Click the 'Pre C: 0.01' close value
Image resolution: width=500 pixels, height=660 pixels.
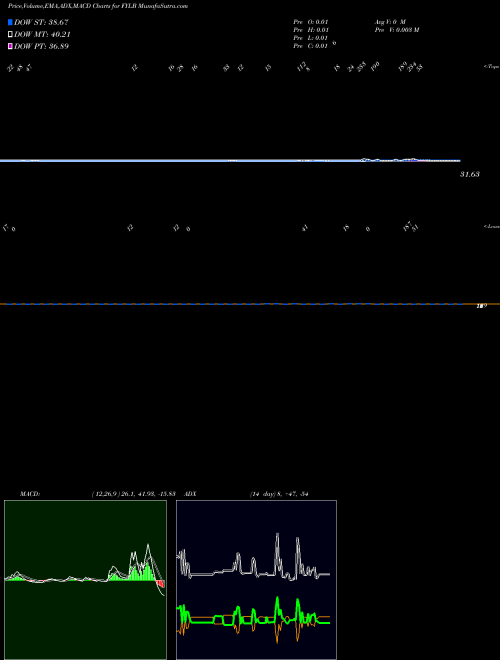coord(311,46)
